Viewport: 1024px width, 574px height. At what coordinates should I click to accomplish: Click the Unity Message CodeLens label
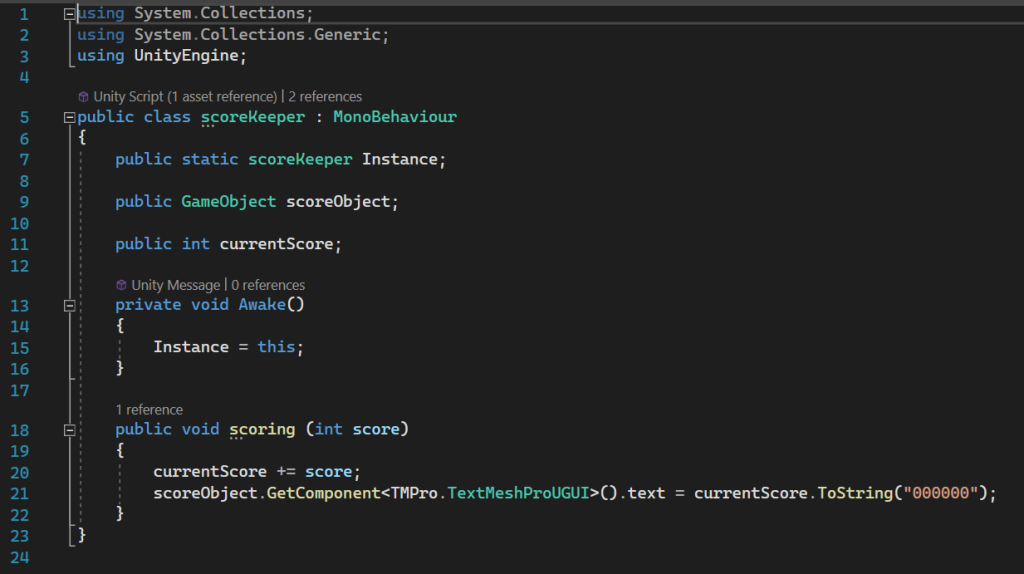175,285
